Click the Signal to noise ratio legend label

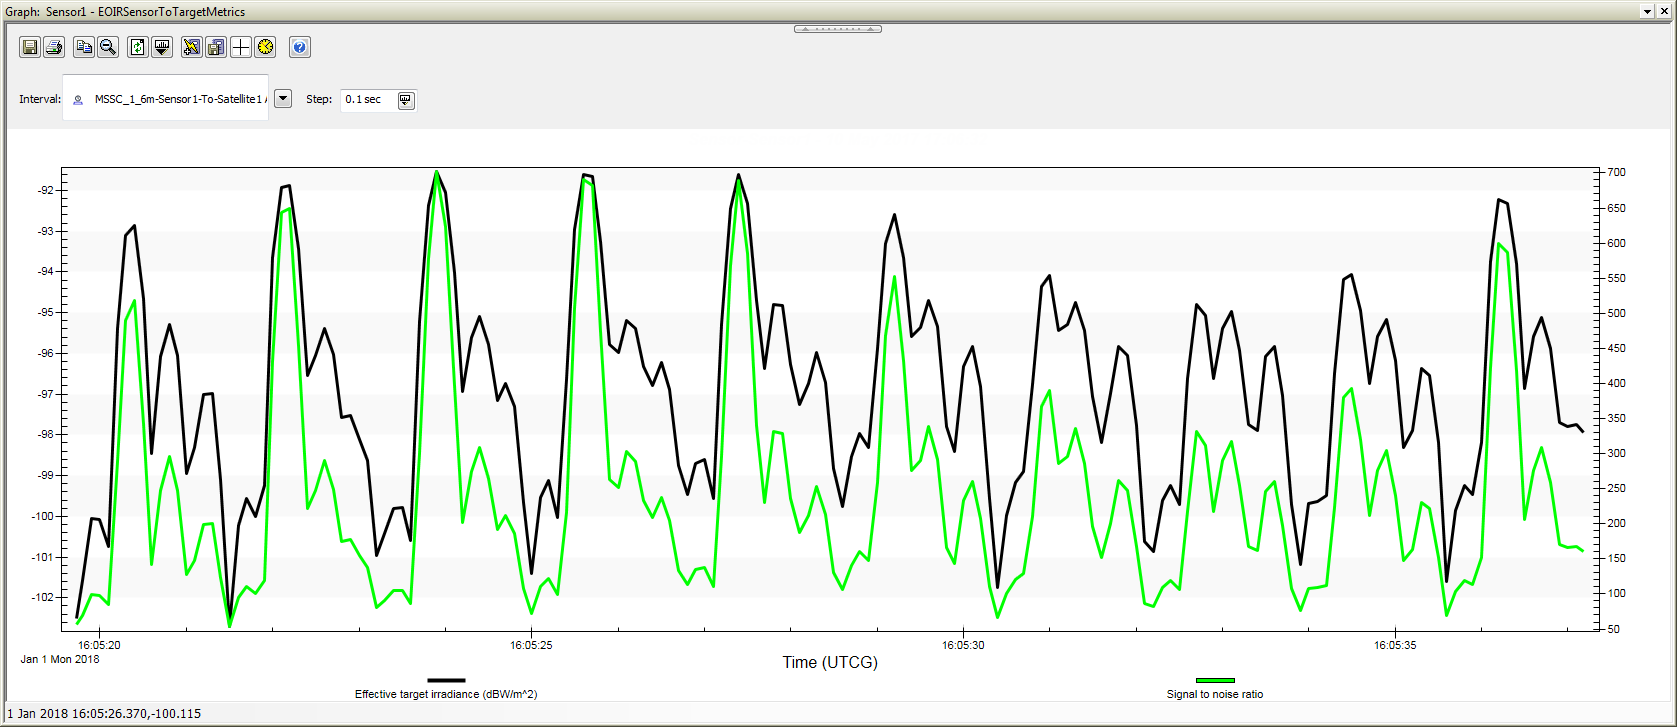[x=1214, y=694]
